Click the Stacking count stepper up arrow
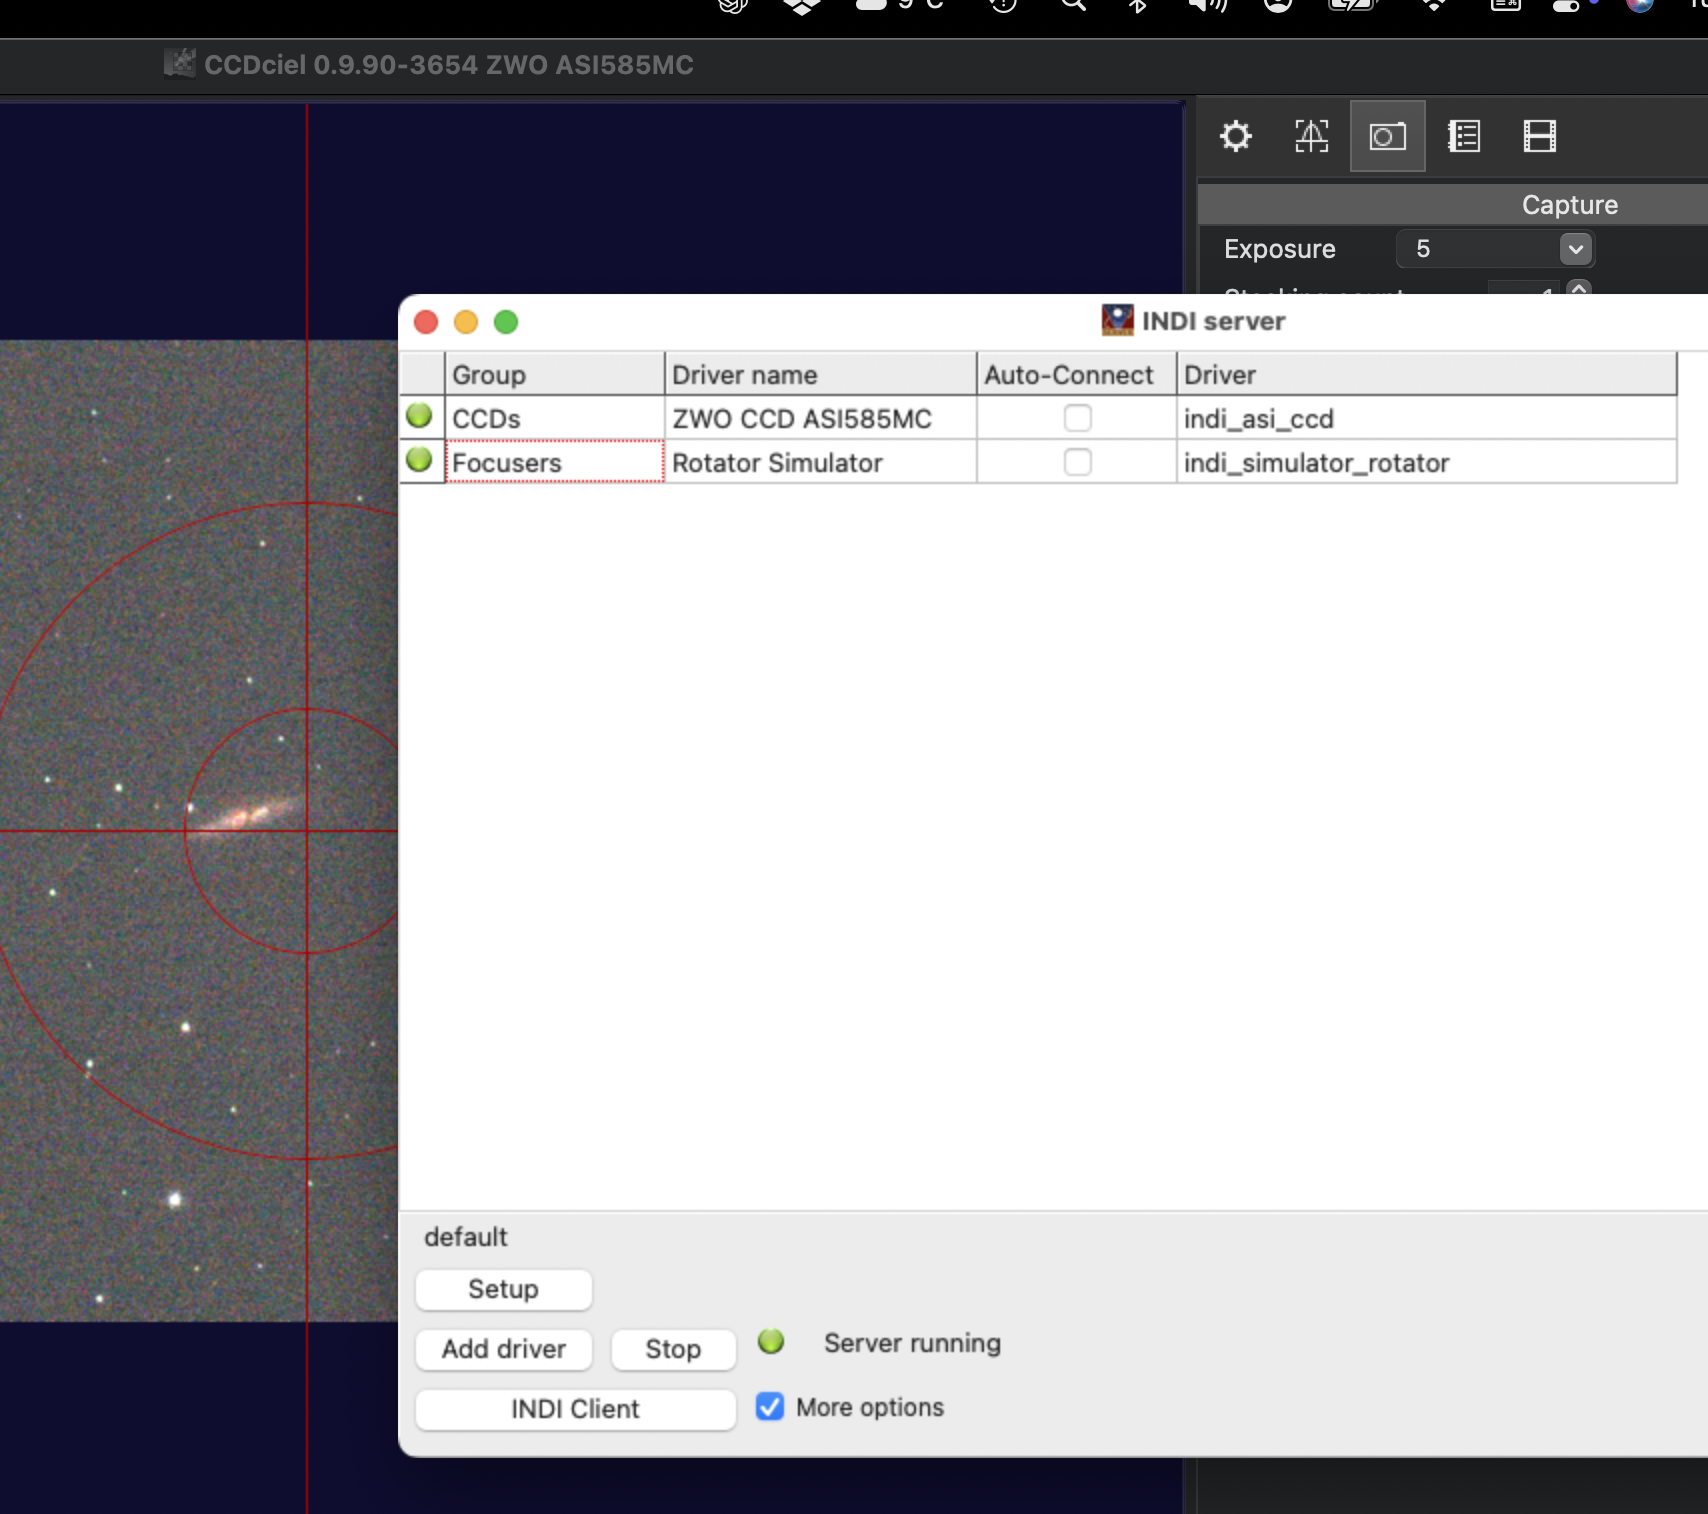Viewport: 1708px width, 1514px height. coord(1579,288)
